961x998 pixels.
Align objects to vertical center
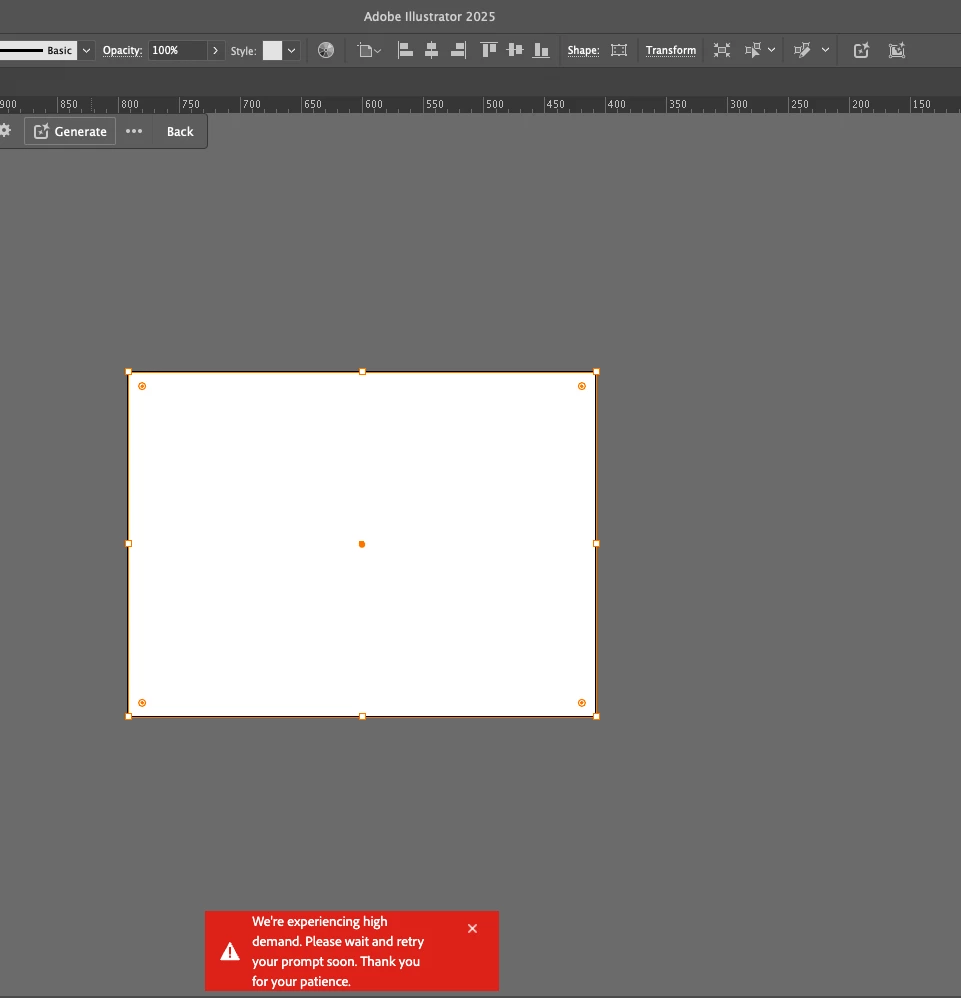515,50
